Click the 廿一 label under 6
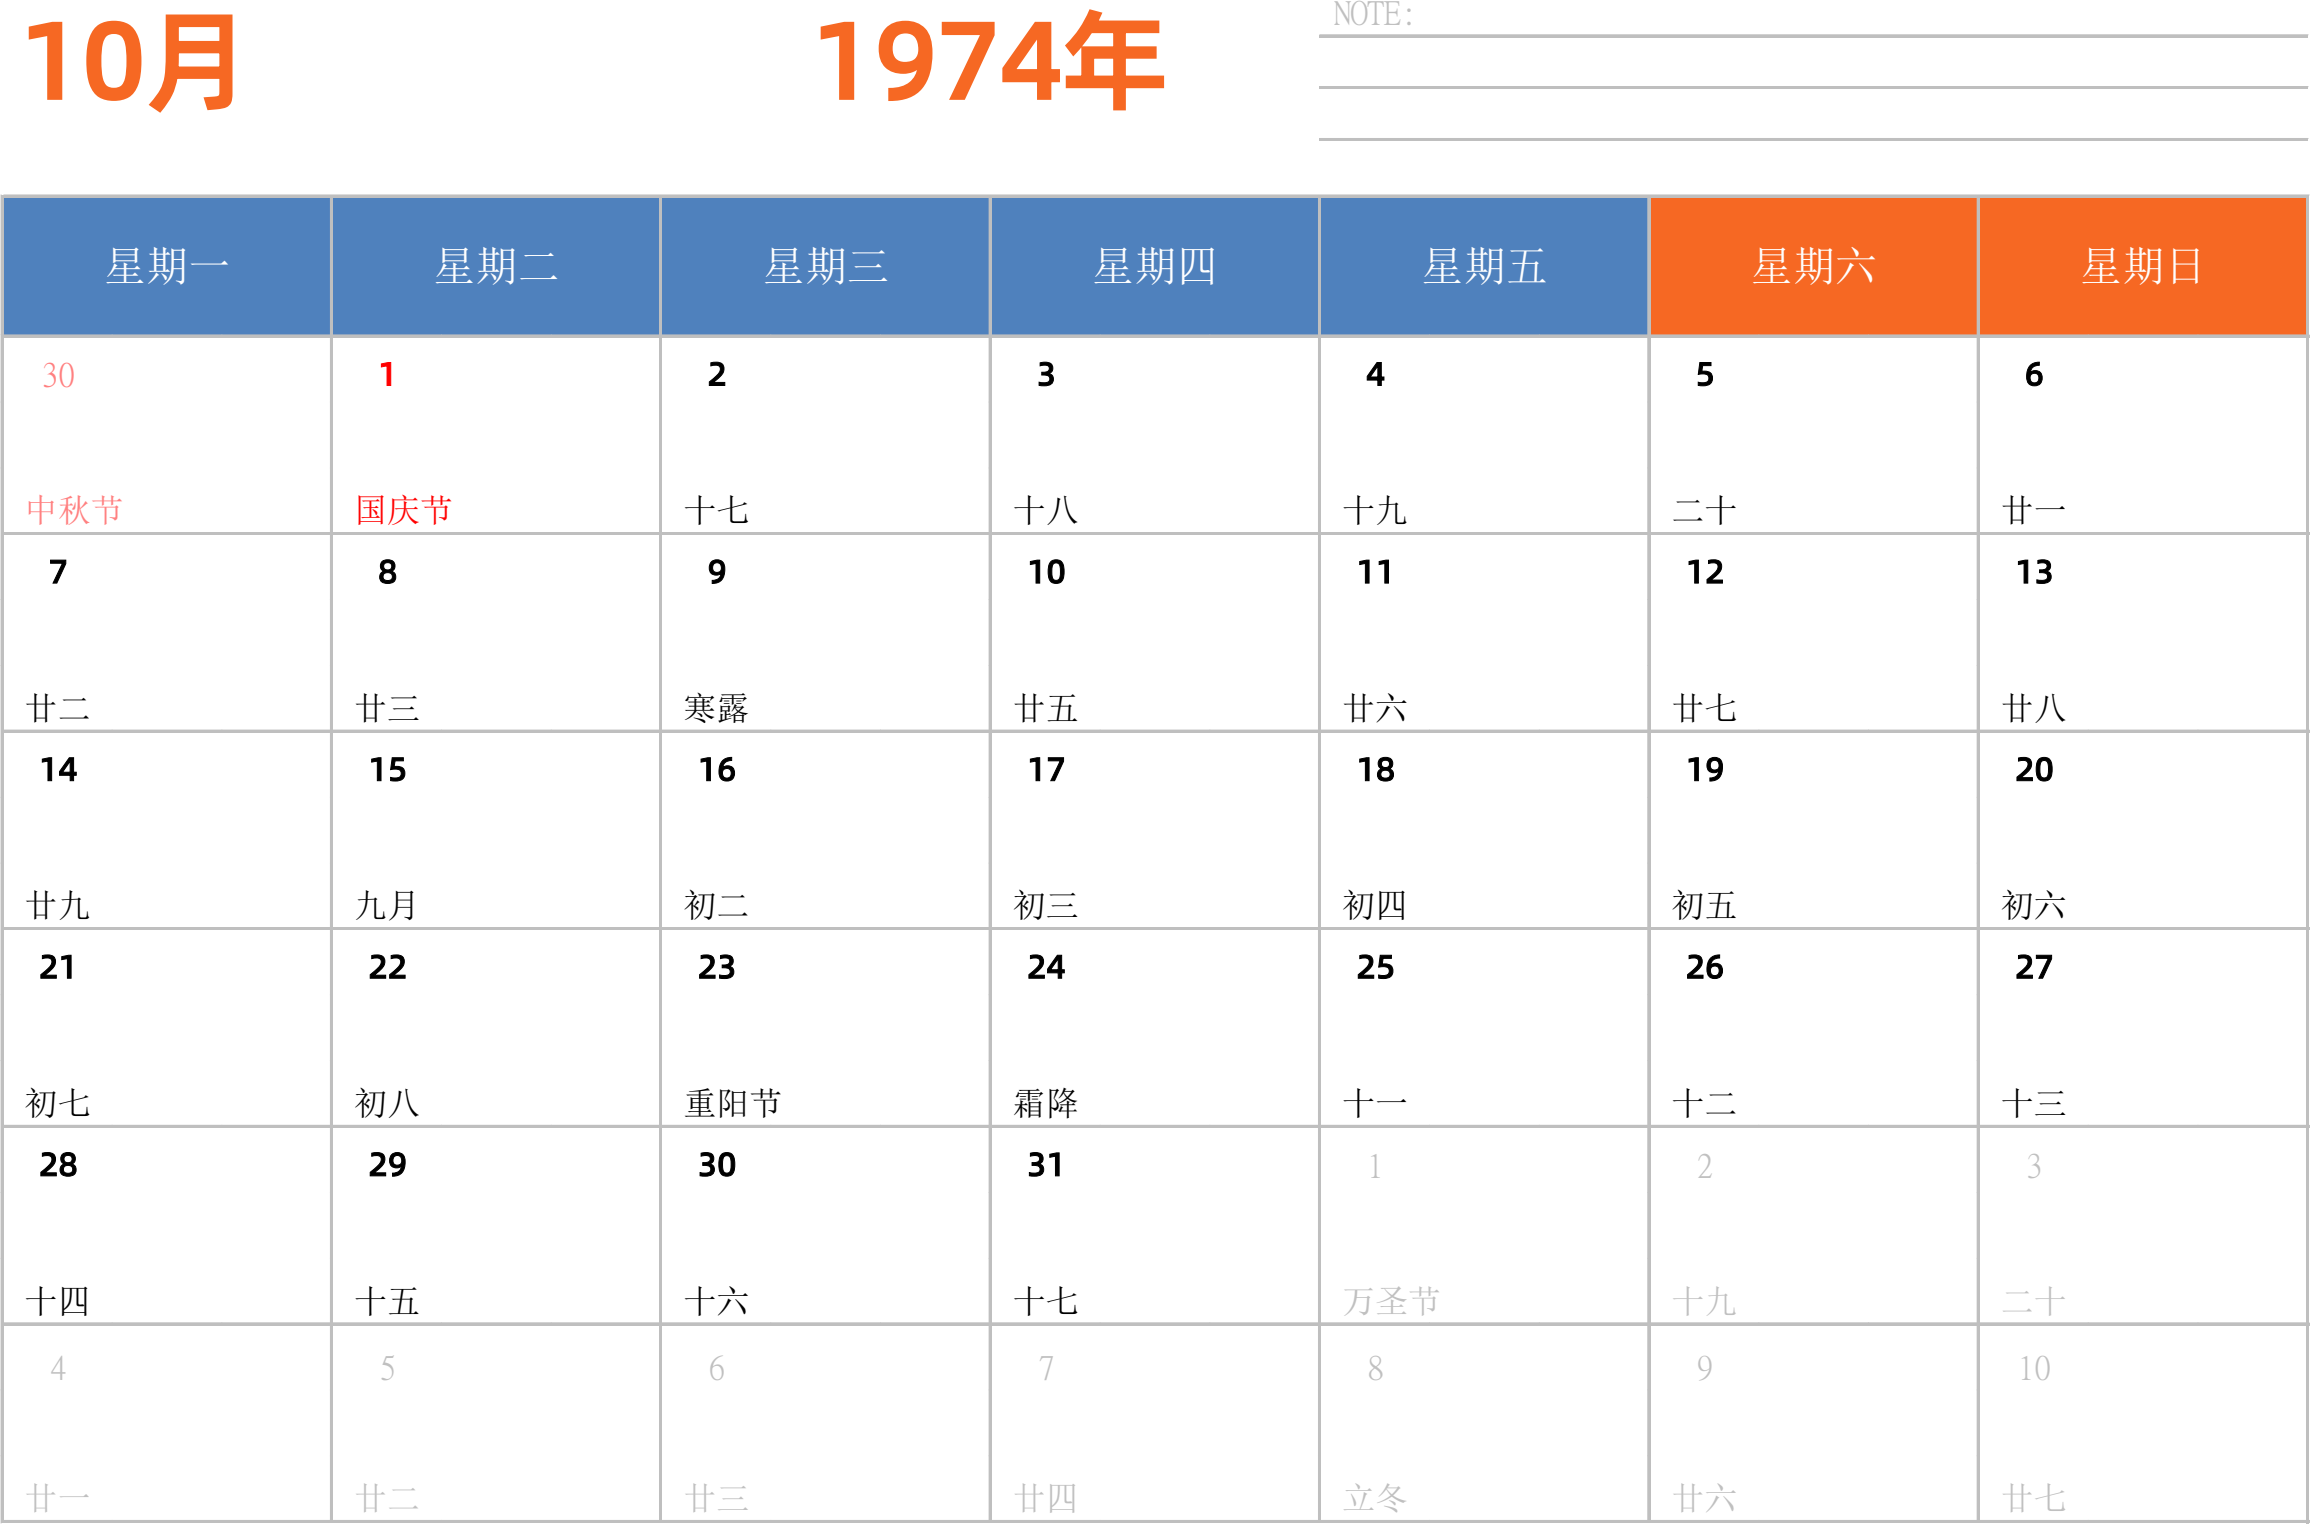This screenshot has height=1524, width=2310. coord(2034,510)
